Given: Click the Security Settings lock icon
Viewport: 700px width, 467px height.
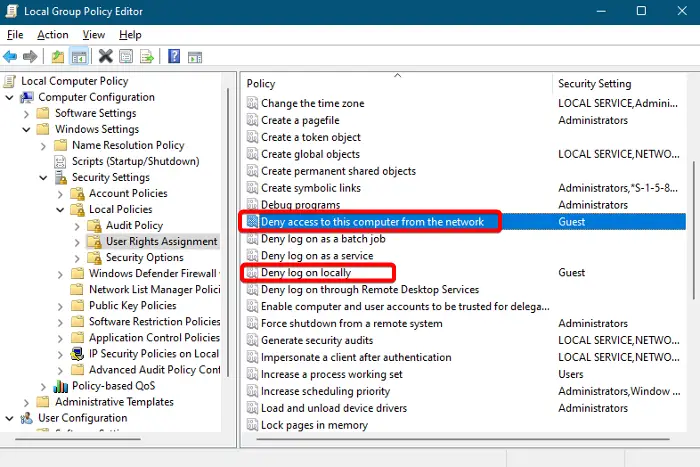Looking at the screenshot, I should pos(61,177).
